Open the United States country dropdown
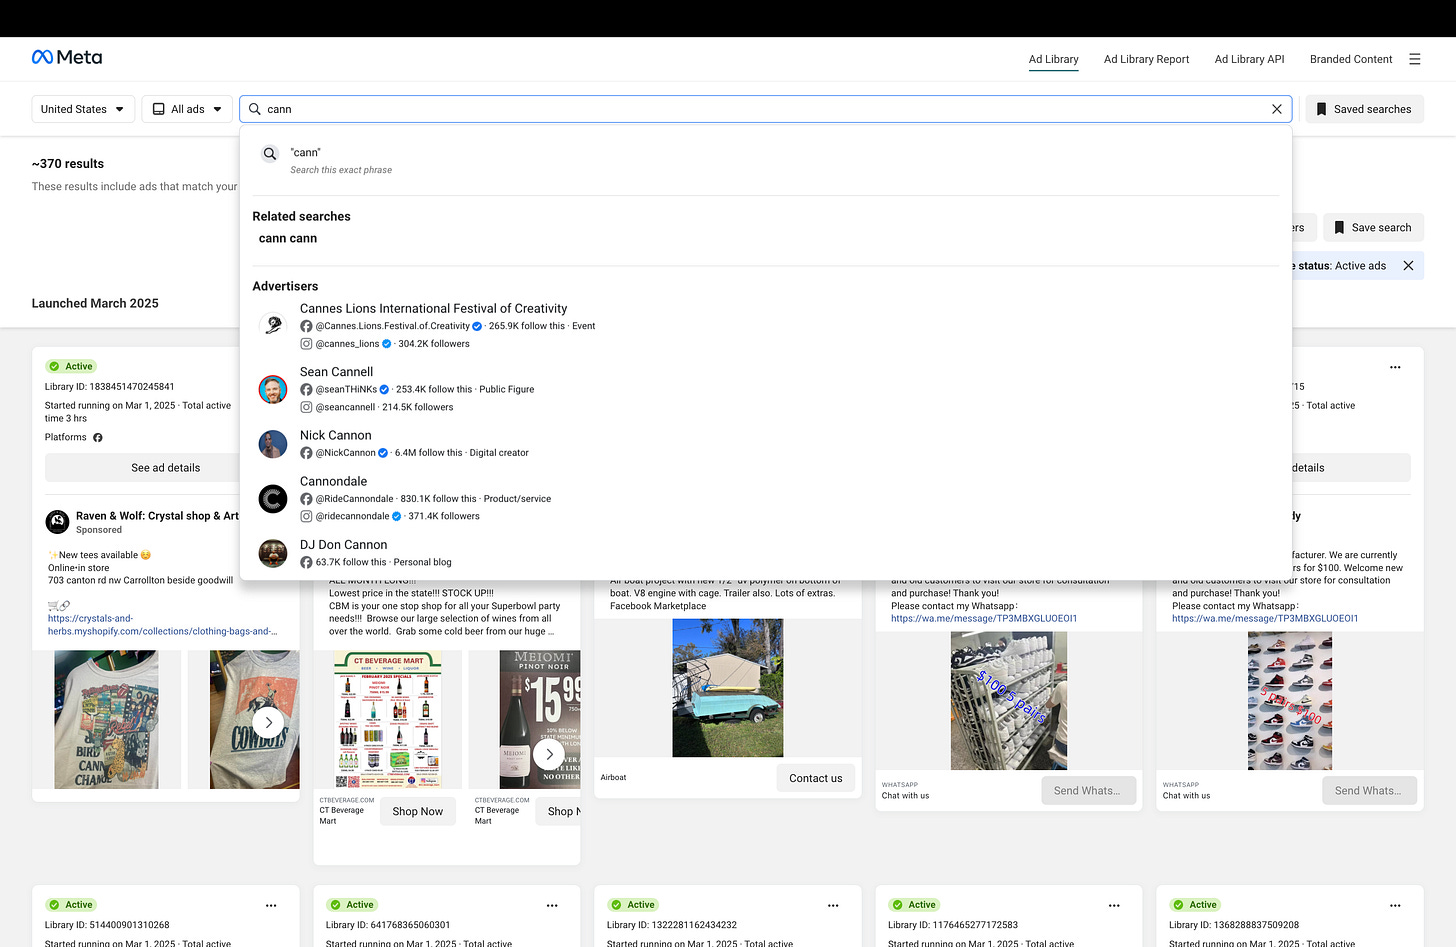This screenshot has width=1456, height=947. point(82,109)
